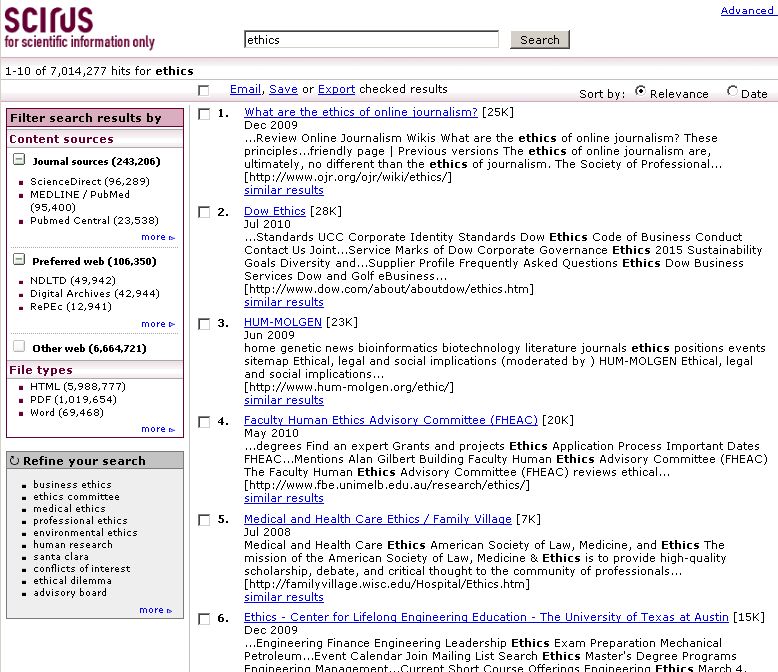Email the checked results
778x672 pixels.
tap(245, 89)
